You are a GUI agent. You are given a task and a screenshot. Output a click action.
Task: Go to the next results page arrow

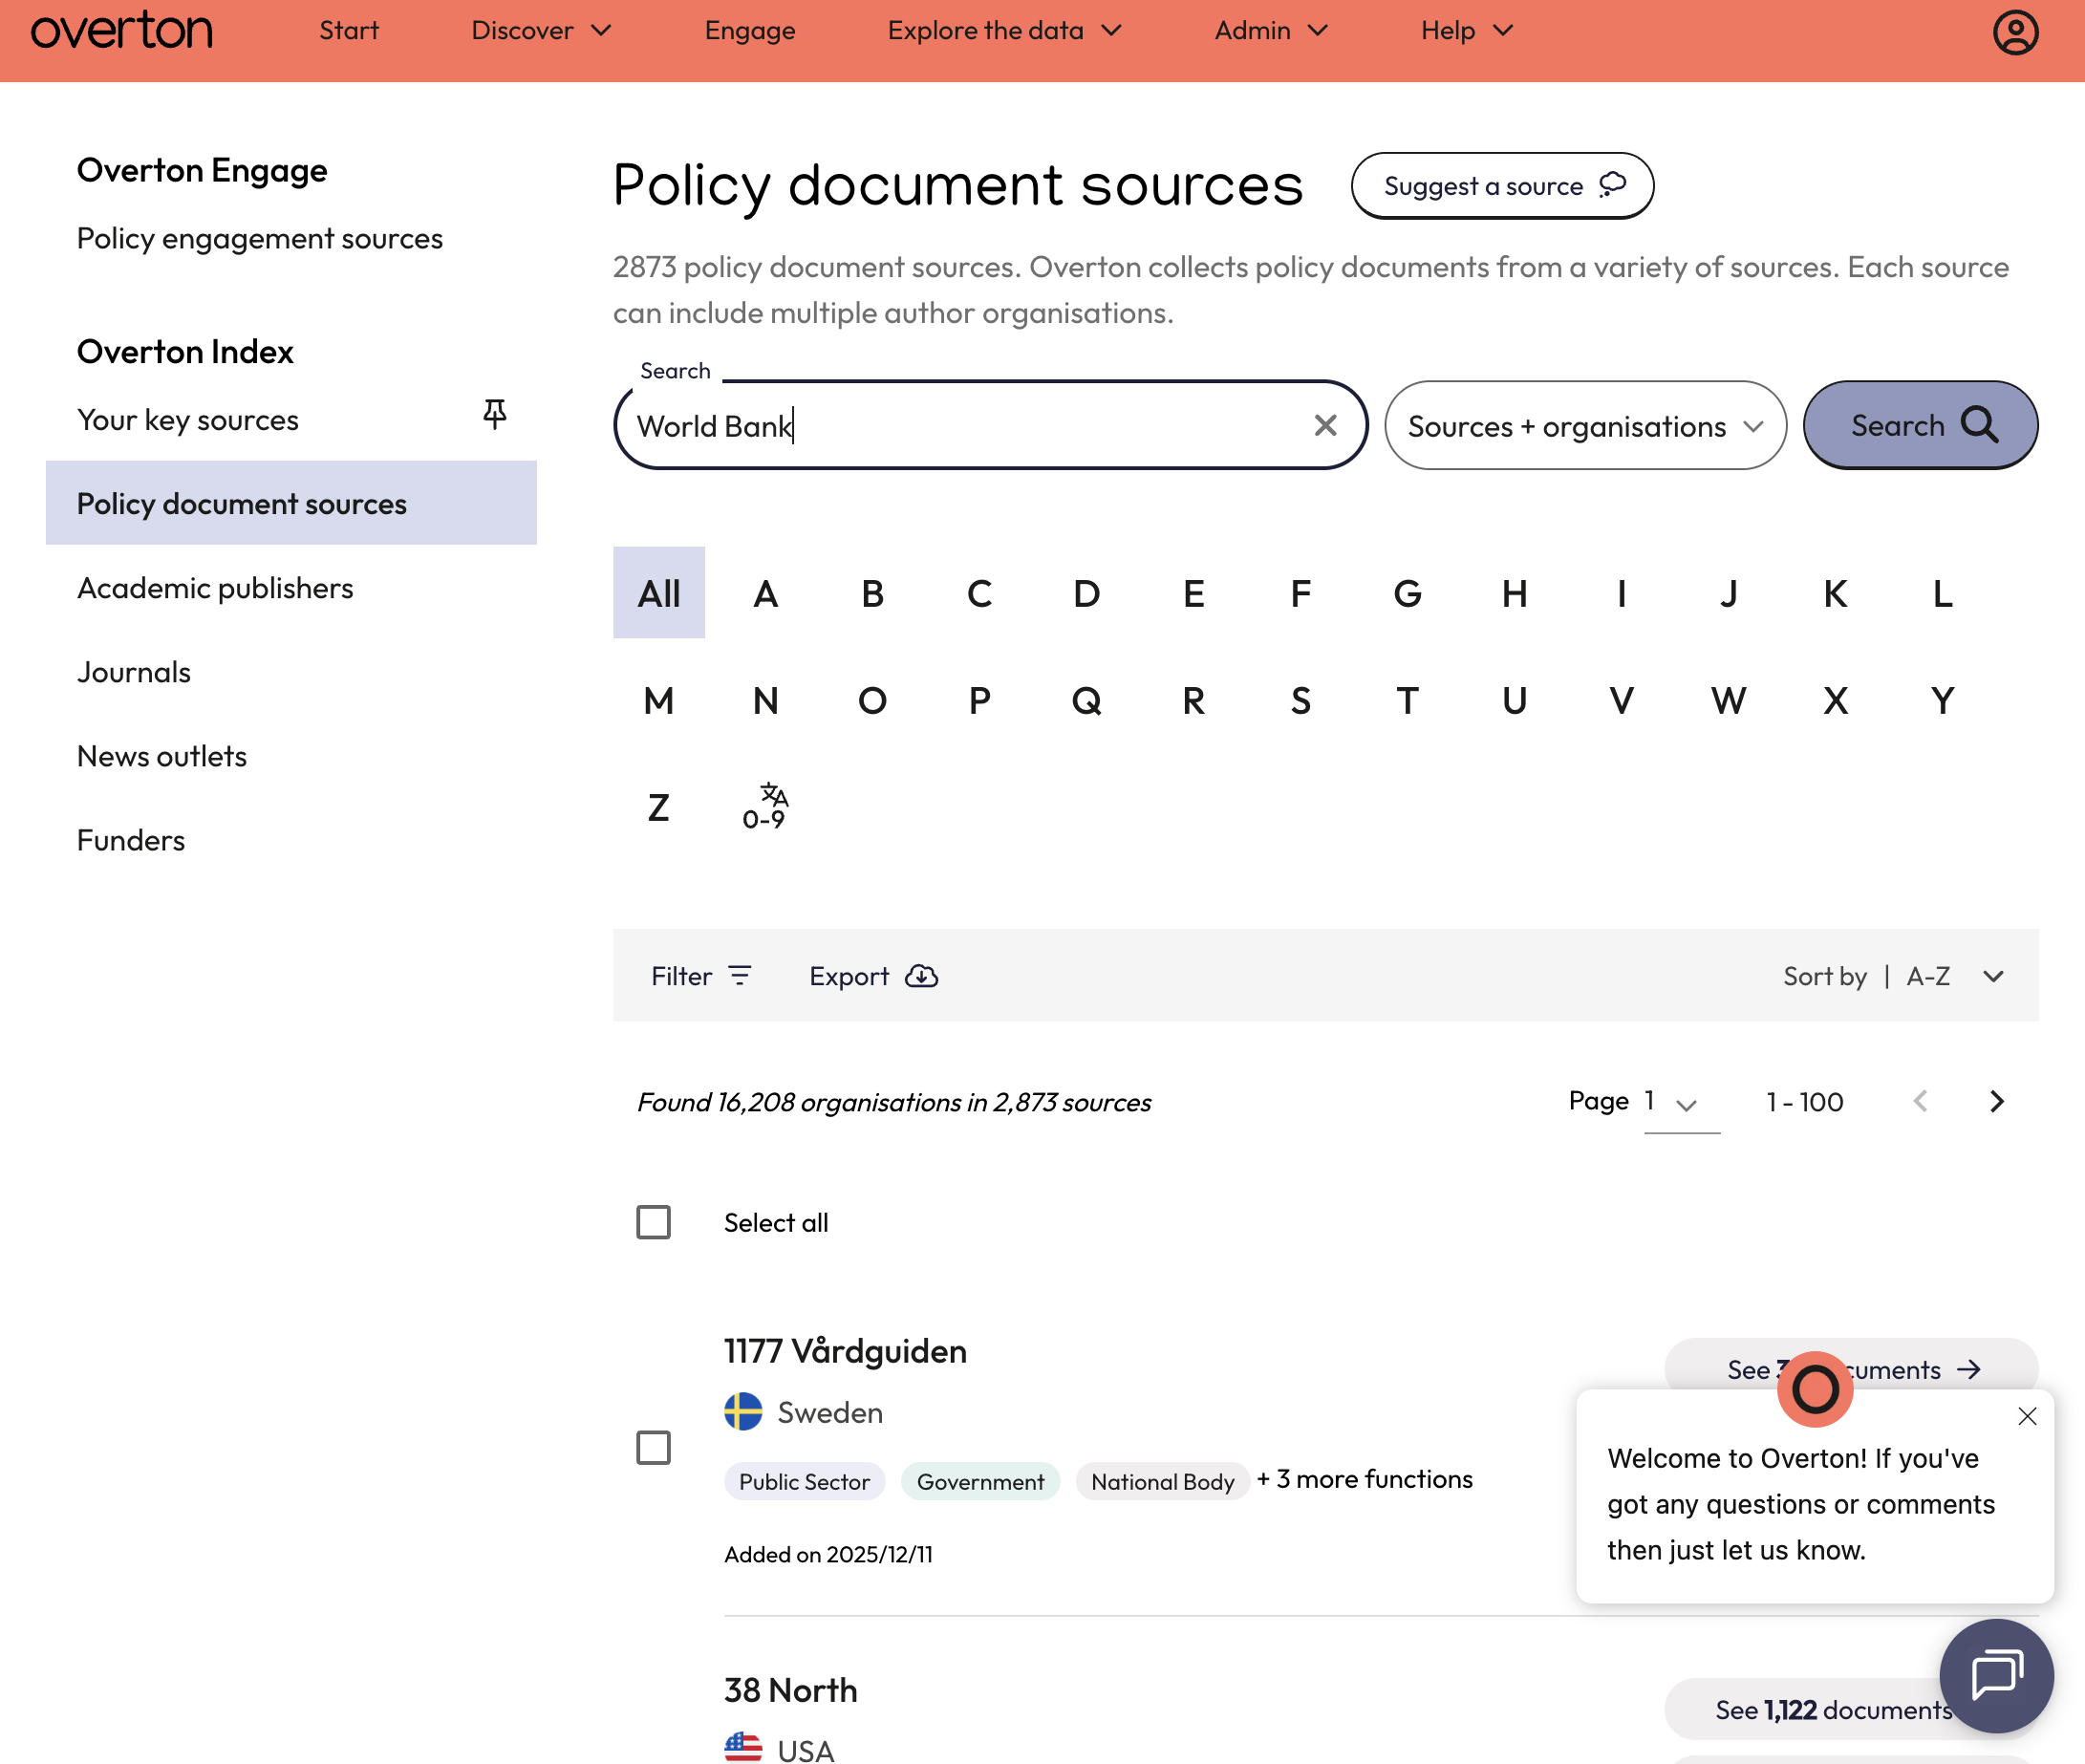1996,1101
